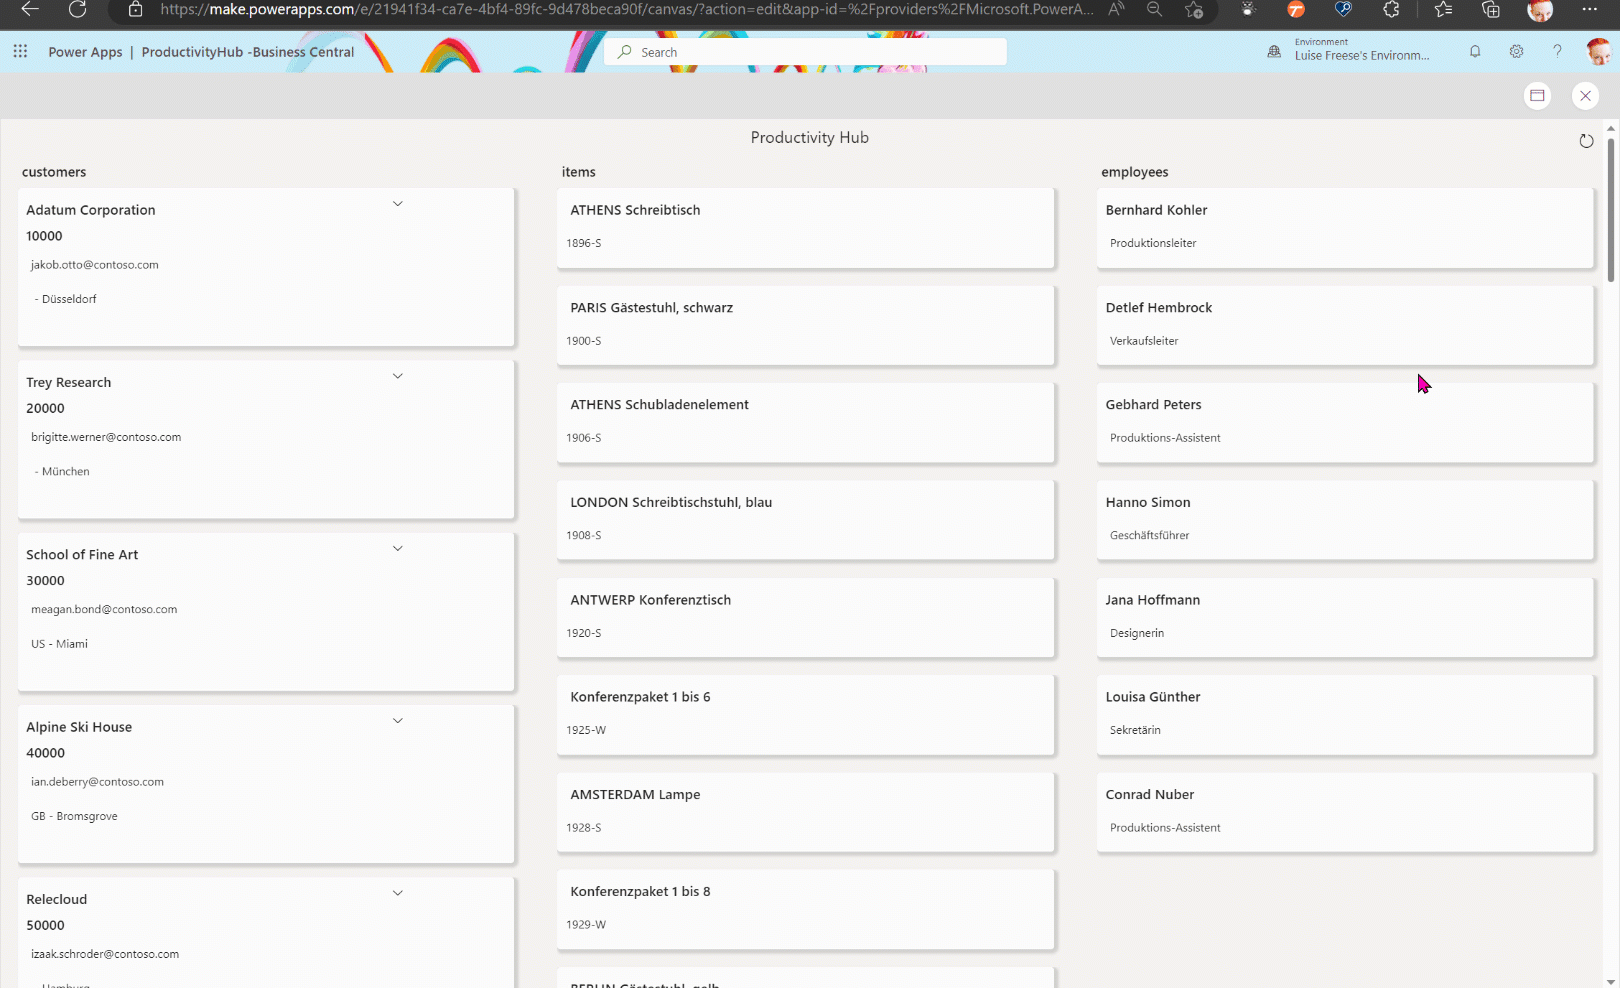This screenshot has height=988, width=1620.
Task: Open the browser Favorites list icon
Action: [x=1443, y=9]
